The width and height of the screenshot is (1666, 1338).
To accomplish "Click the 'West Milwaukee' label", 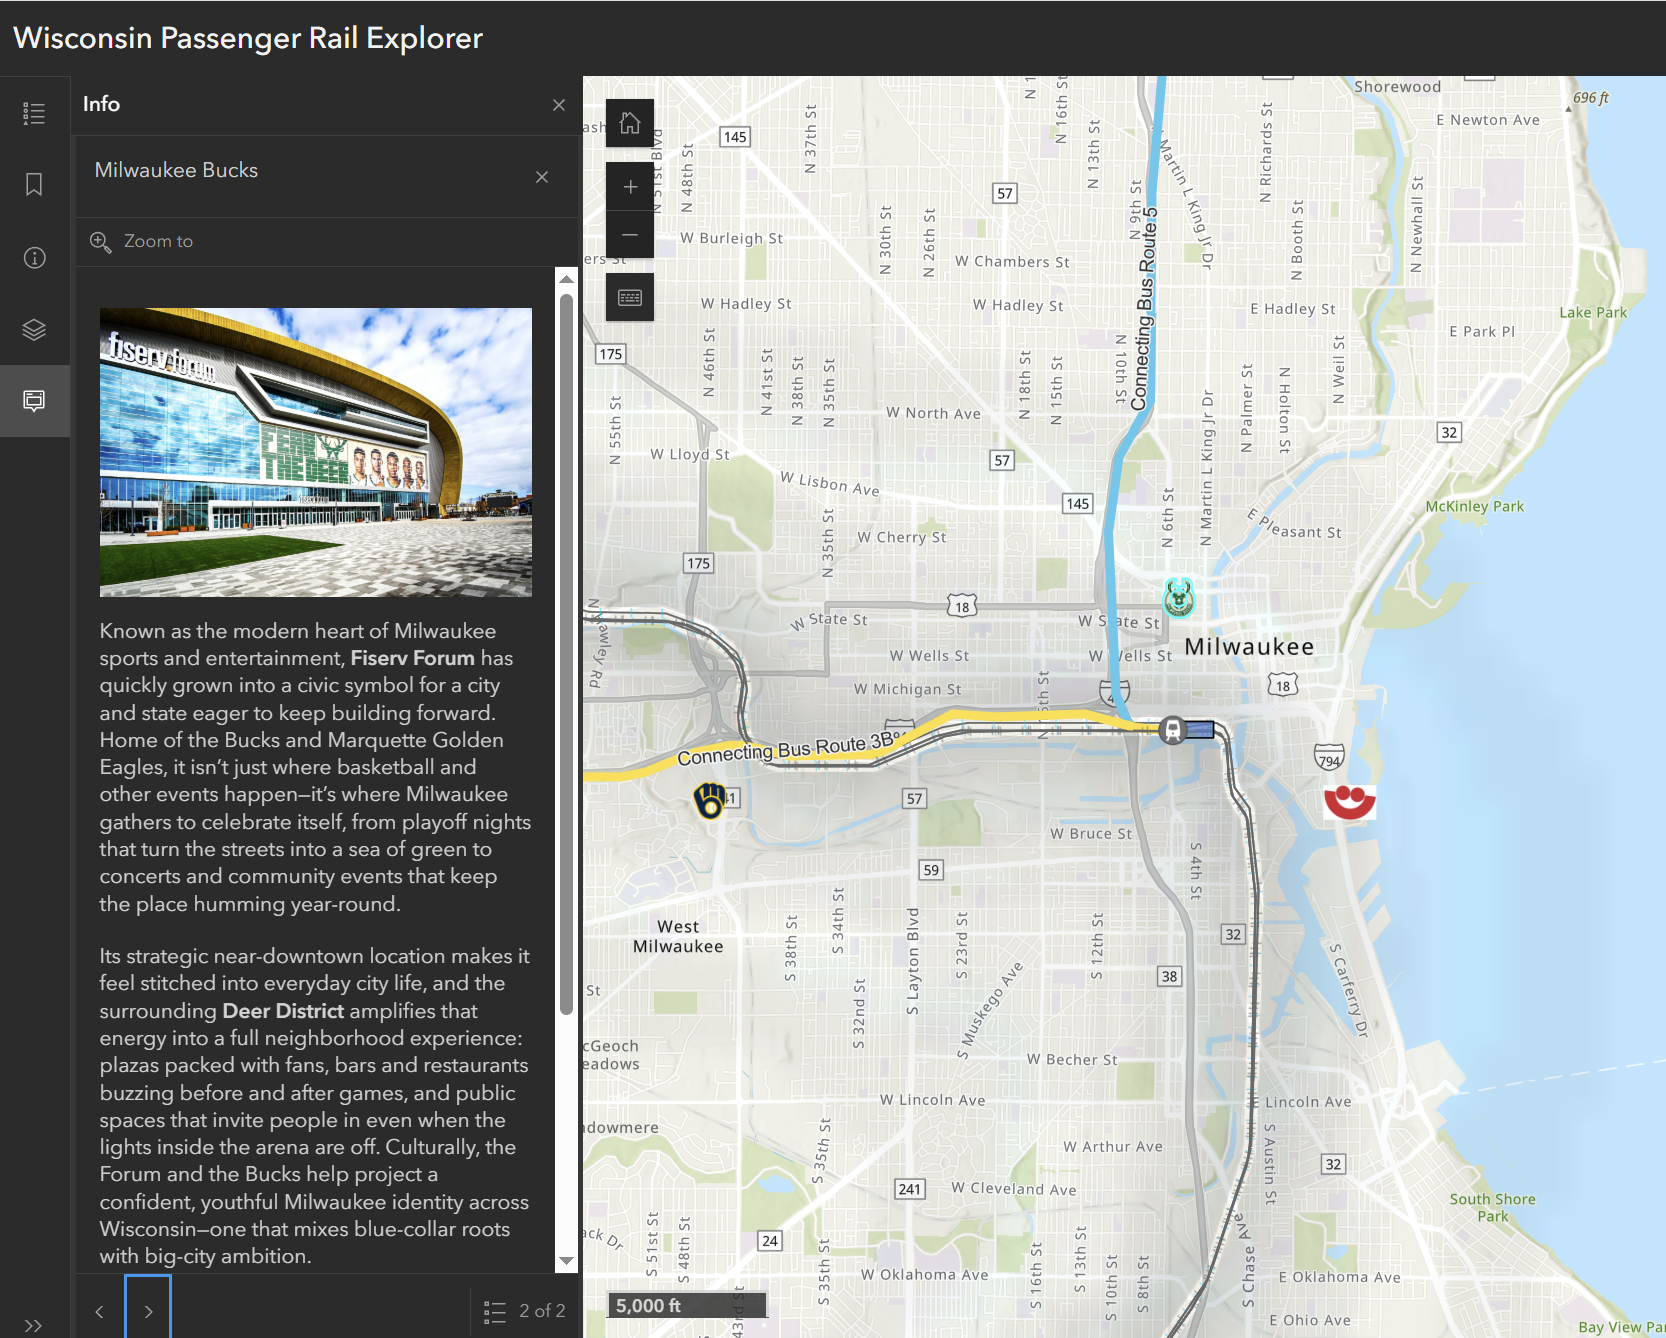I will click(678, 936).
